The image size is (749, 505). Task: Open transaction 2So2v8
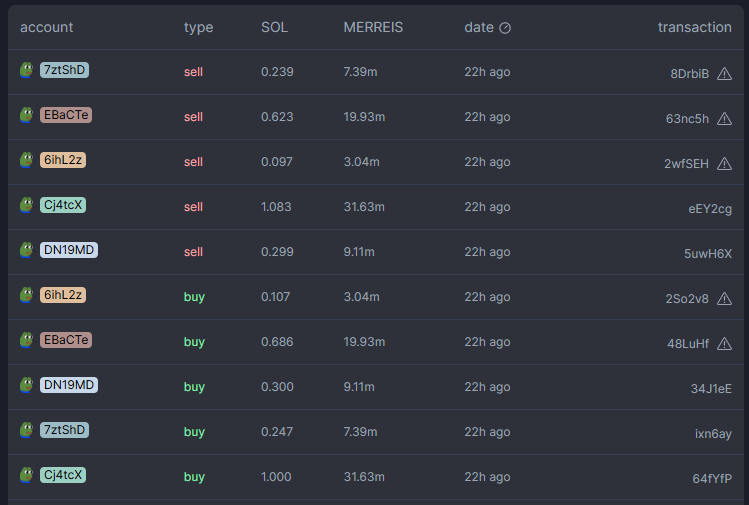pyautogui.click(x=687, y=299)
